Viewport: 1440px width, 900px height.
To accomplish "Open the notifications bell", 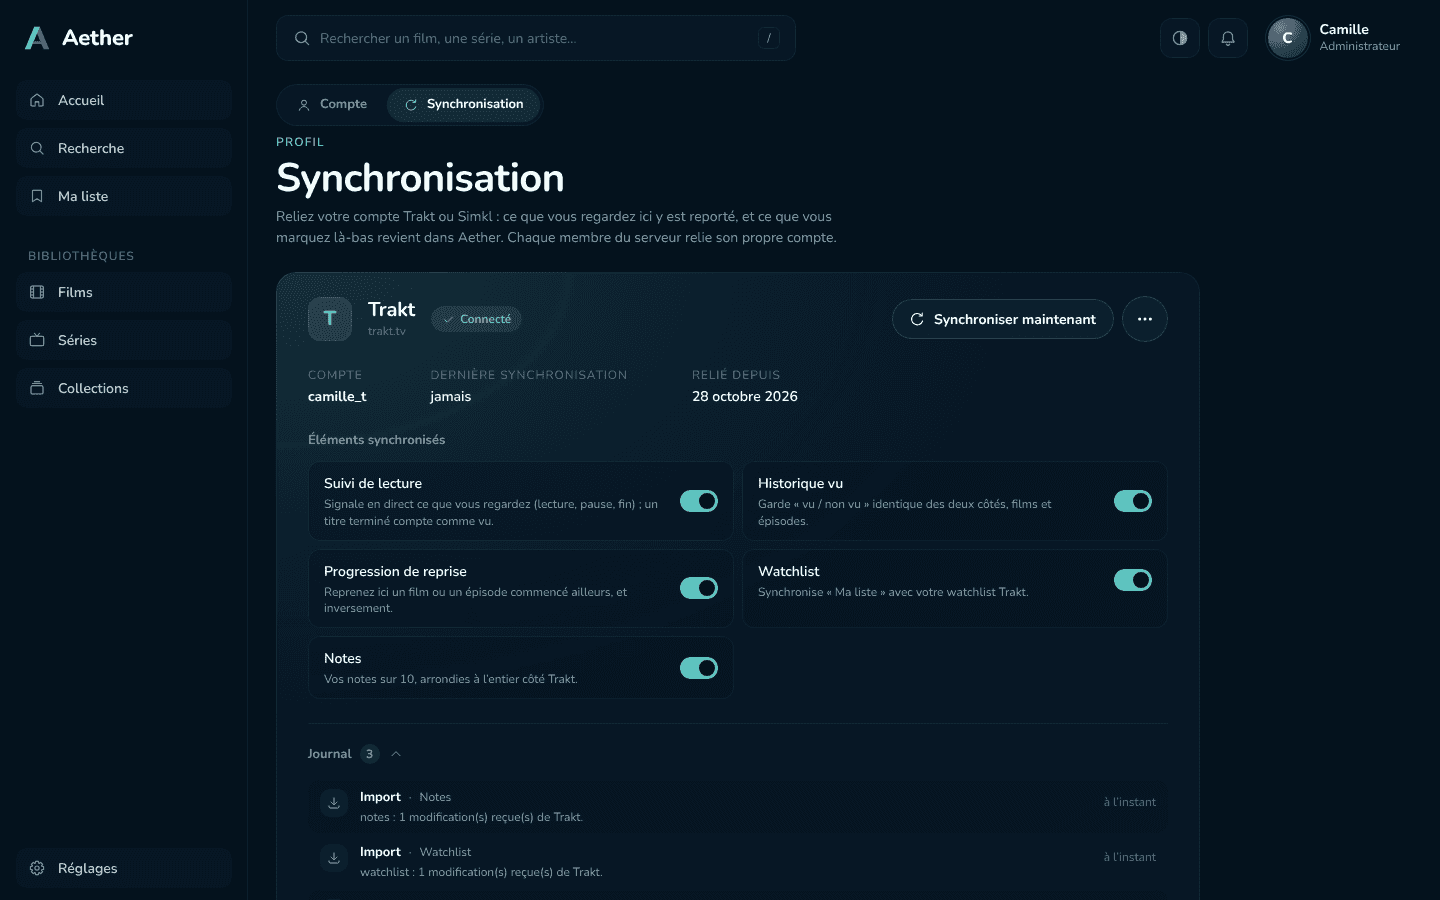I will coord(1228,38).
